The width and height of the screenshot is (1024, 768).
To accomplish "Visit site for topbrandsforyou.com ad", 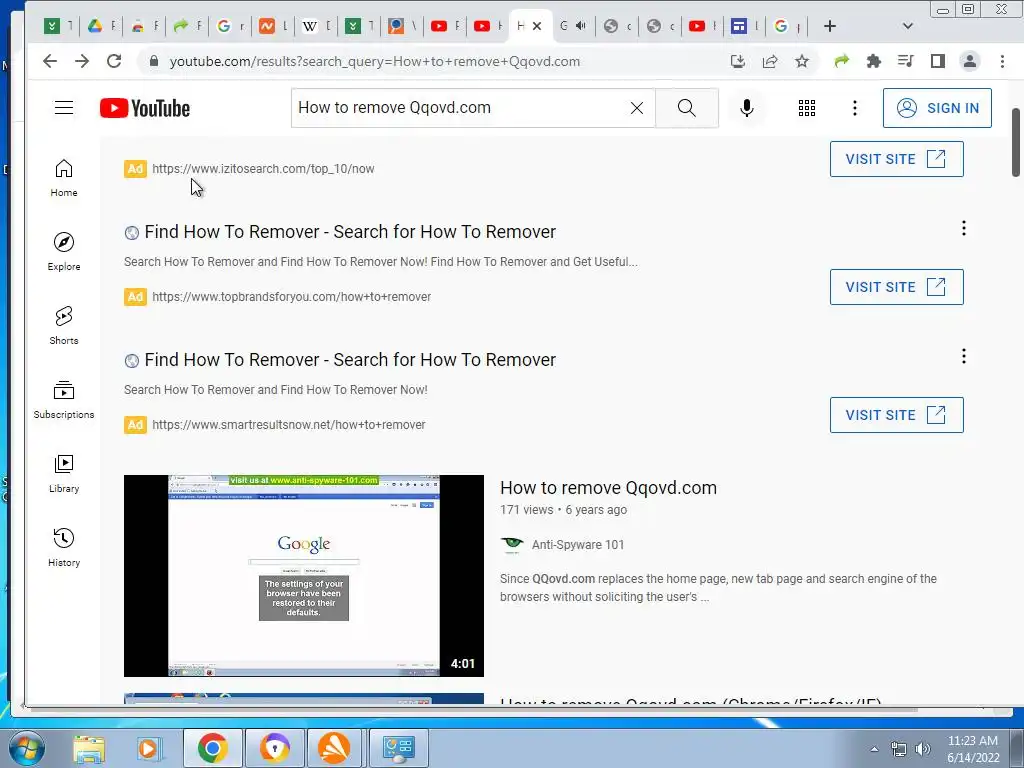I will click(896, 287).
